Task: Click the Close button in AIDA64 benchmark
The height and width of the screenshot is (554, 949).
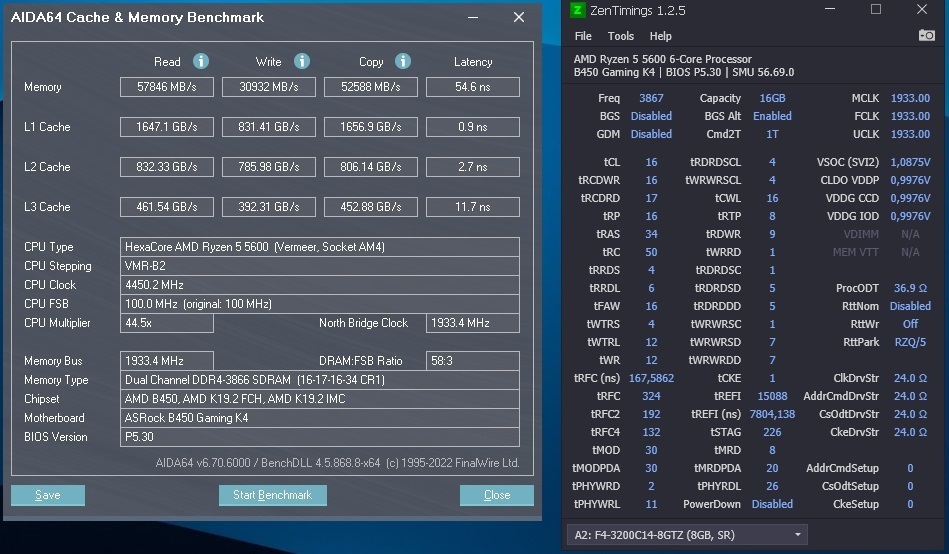Action: (497, 495)
